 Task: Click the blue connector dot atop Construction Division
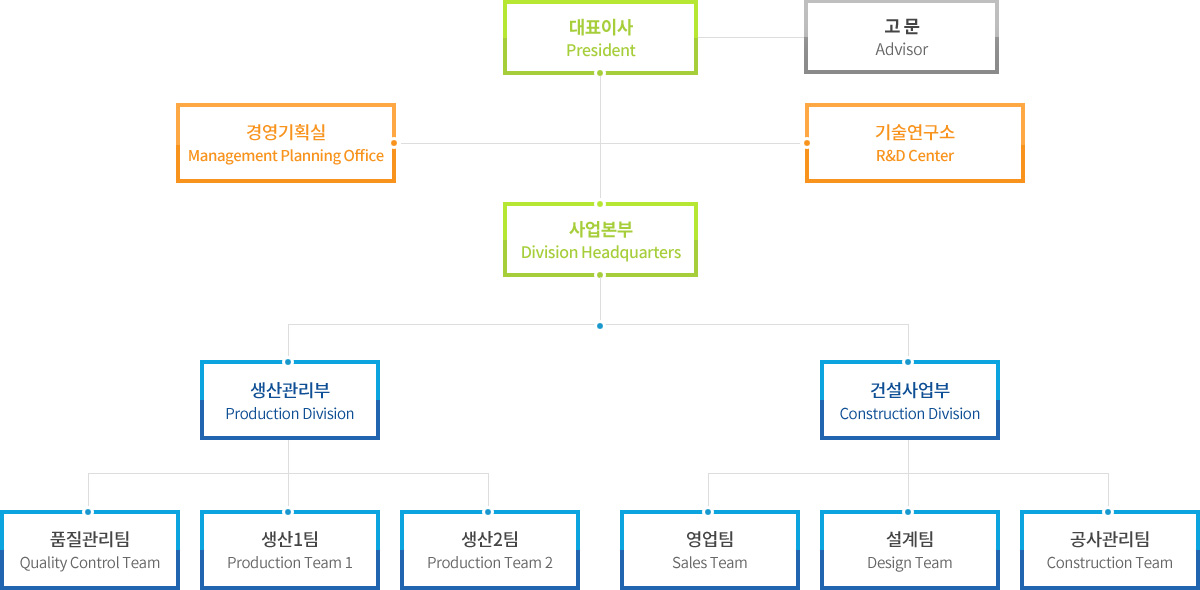click(908, 362)
